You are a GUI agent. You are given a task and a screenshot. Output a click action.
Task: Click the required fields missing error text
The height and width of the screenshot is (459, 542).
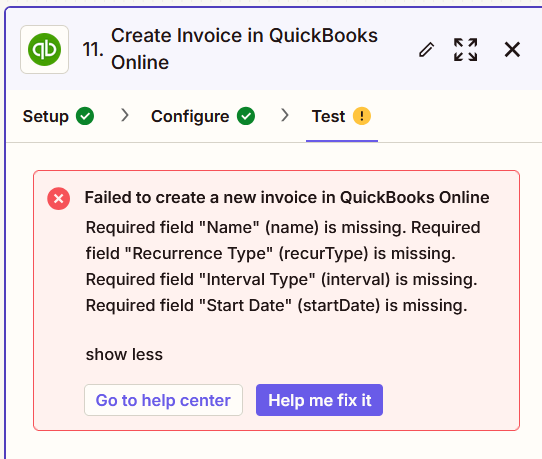tap(283, 266)
